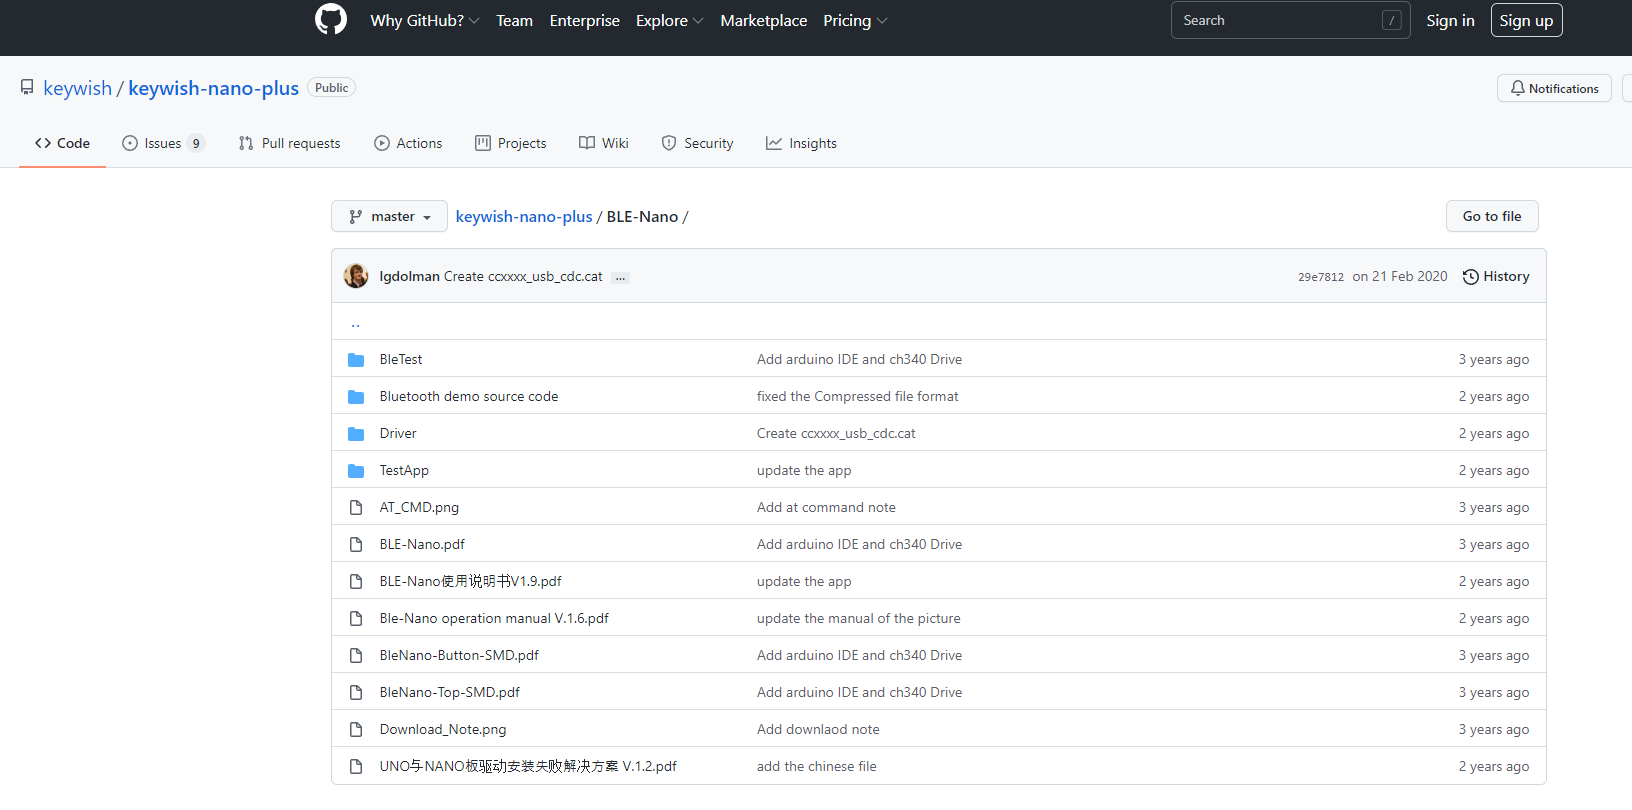
Task: Click the git branch icon on master button
Action: 356,216
